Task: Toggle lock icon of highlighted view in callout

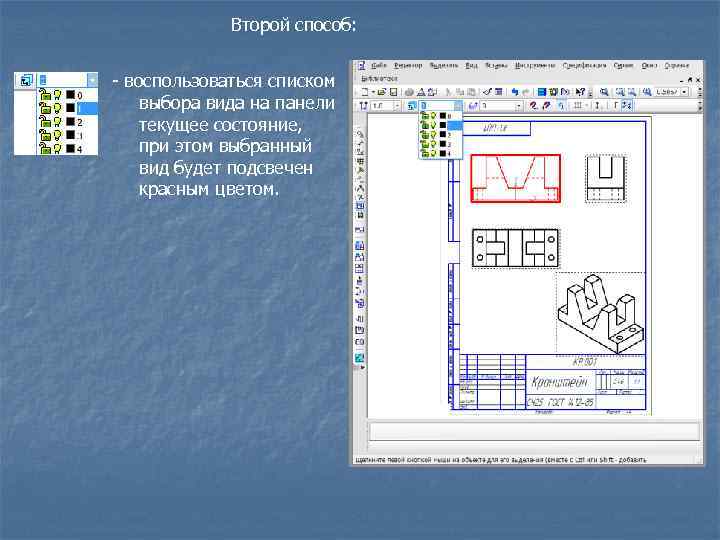Action: tap(45, 108)
